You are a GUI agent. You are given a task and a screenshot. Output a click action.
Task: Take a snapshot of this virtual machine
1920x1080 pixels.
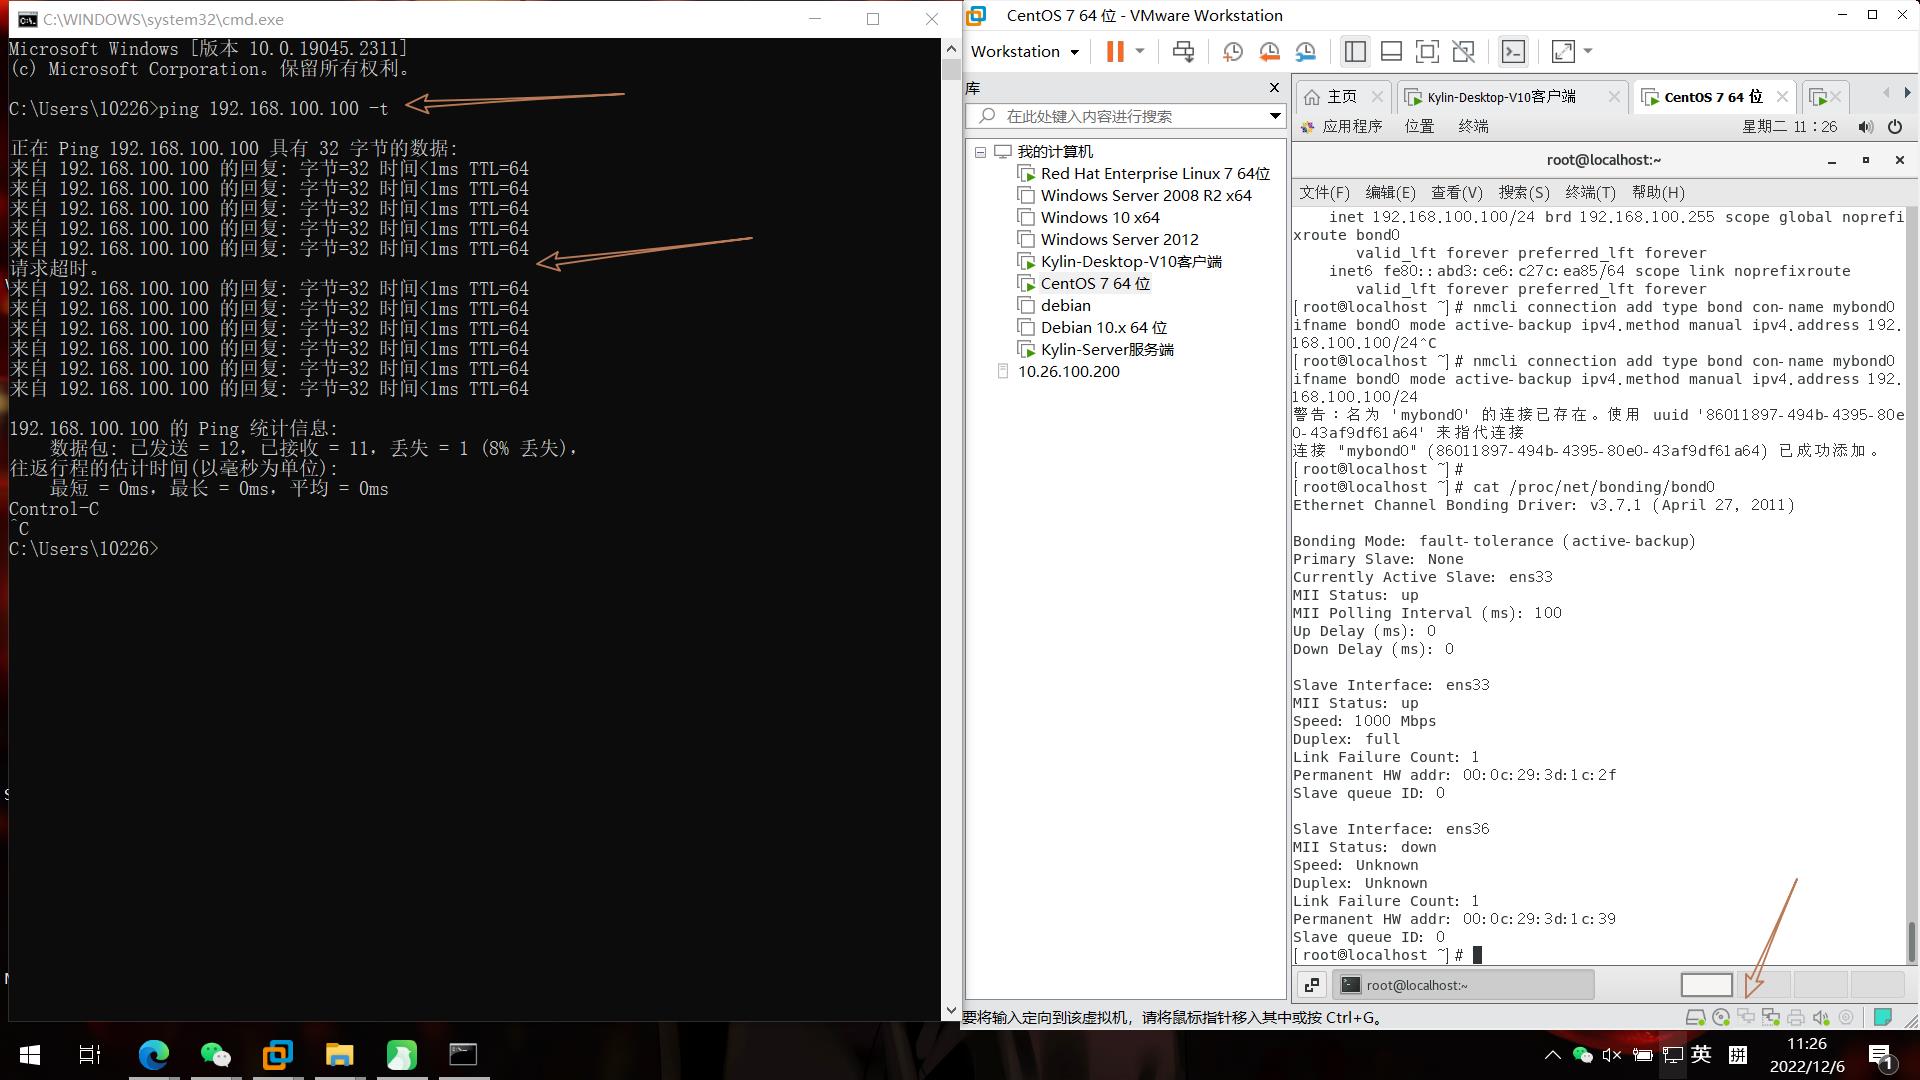point(1232,52)
